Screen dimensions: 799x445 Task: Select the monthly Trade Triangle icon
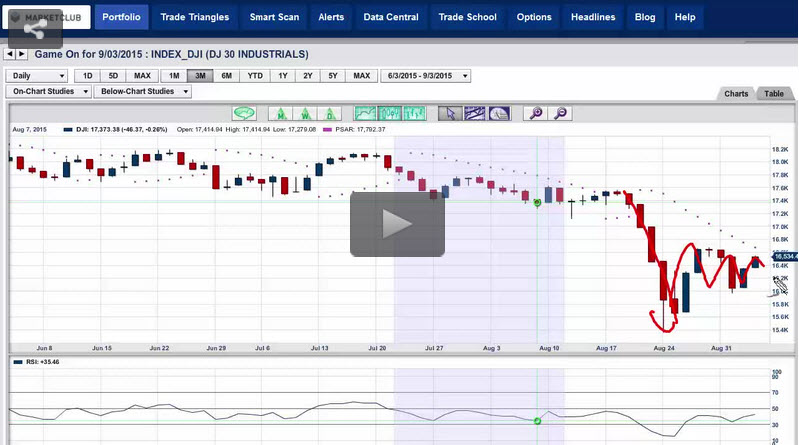[283, 113]
